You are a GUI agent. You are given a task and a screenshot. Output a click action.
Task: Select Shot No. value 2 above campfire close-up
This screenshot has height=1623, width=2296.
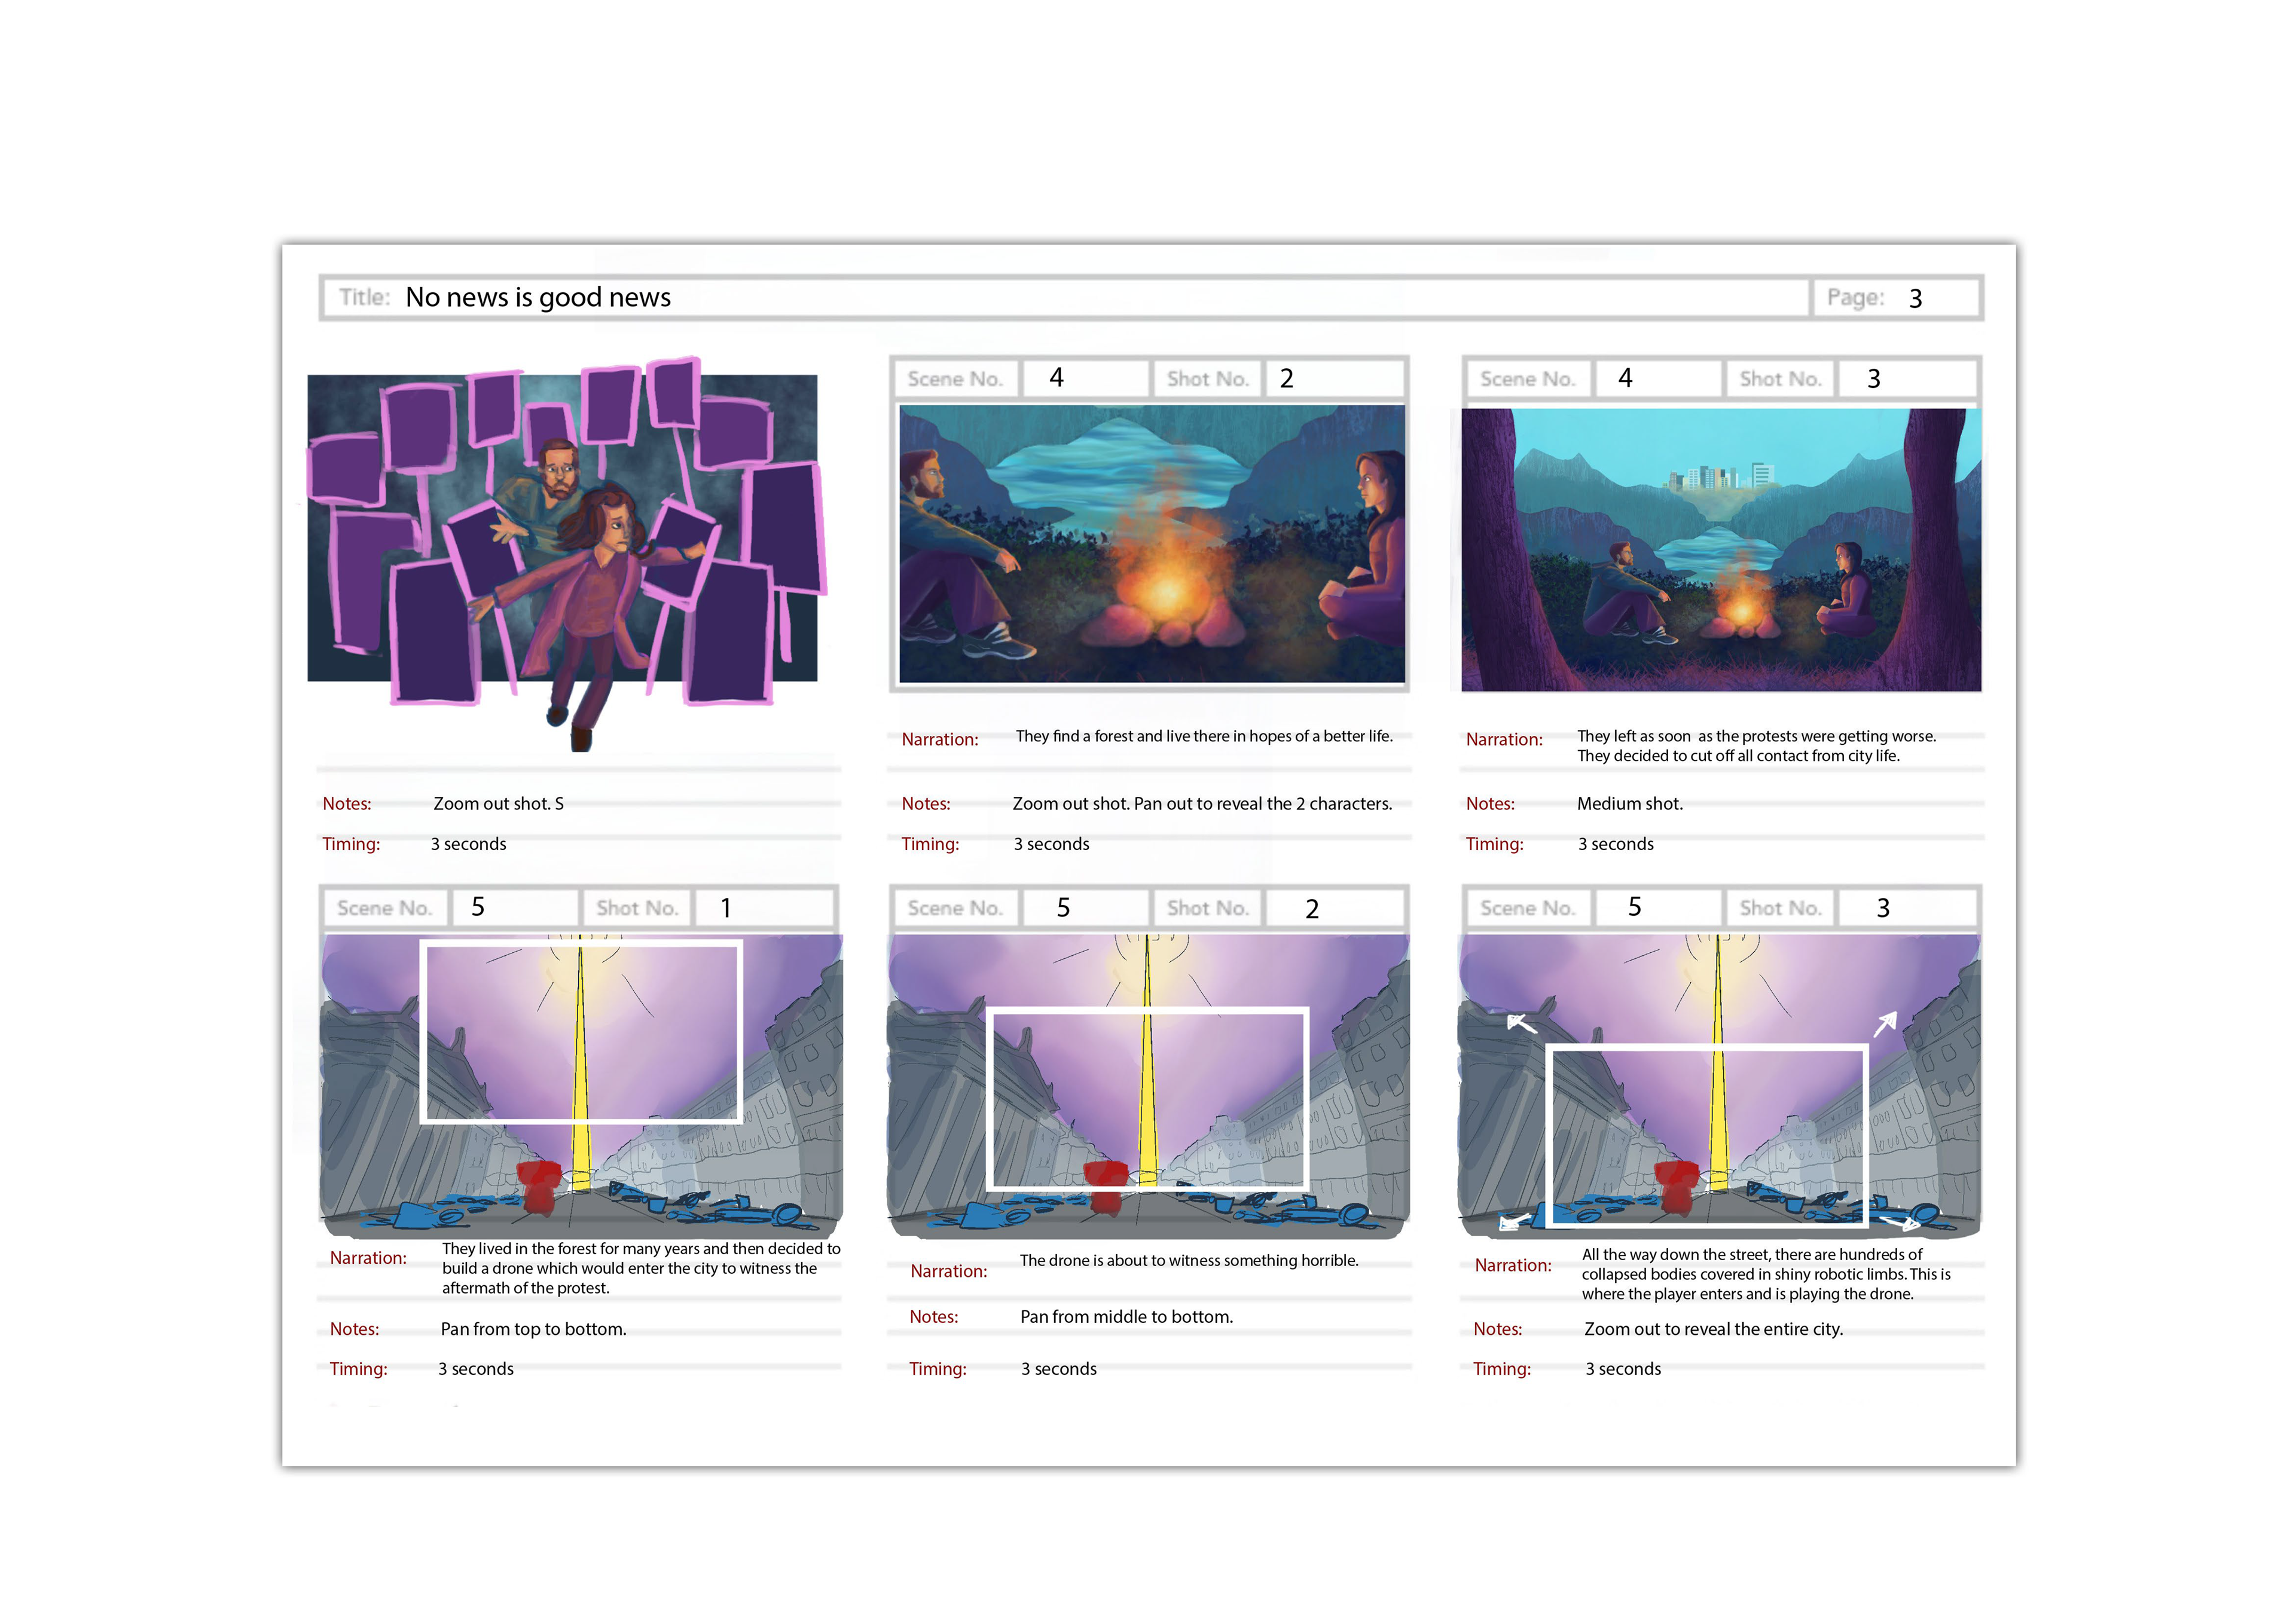pos(1287,379)
